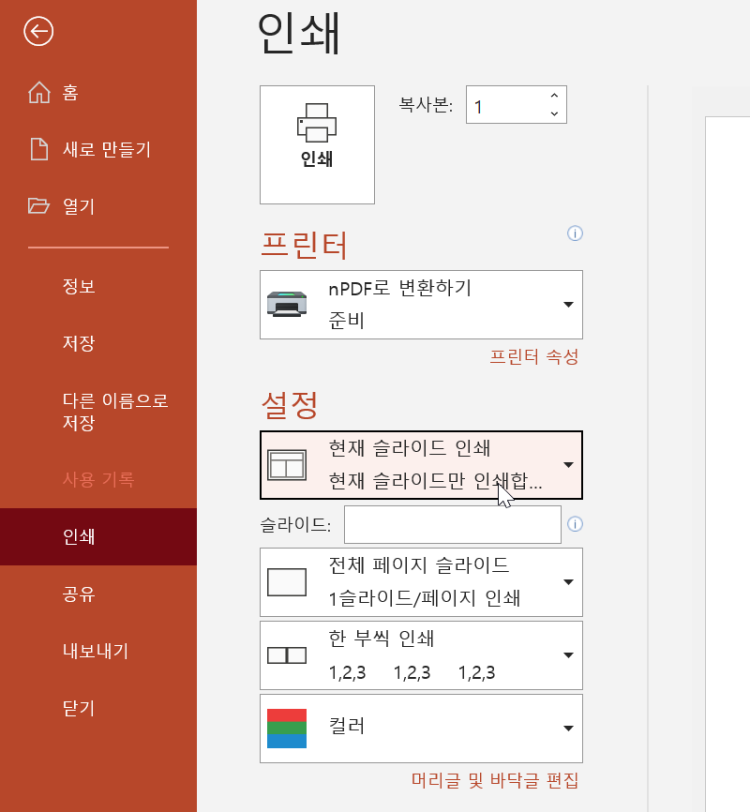Click the slide layout icon for 현재 슬라이드 인쇄
This screenshot has height=812, width=750.
[x=287, y=465]
